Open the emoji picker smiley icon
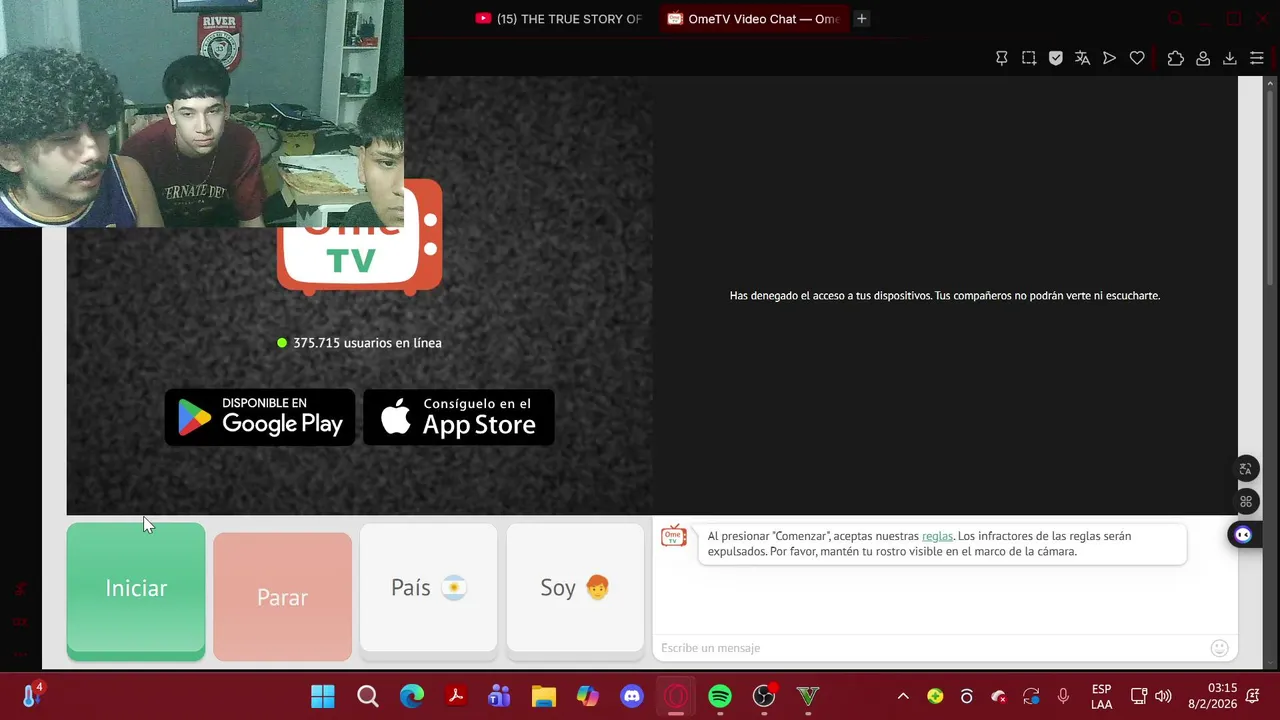 pyautogui.click(x=1219, y=648)
